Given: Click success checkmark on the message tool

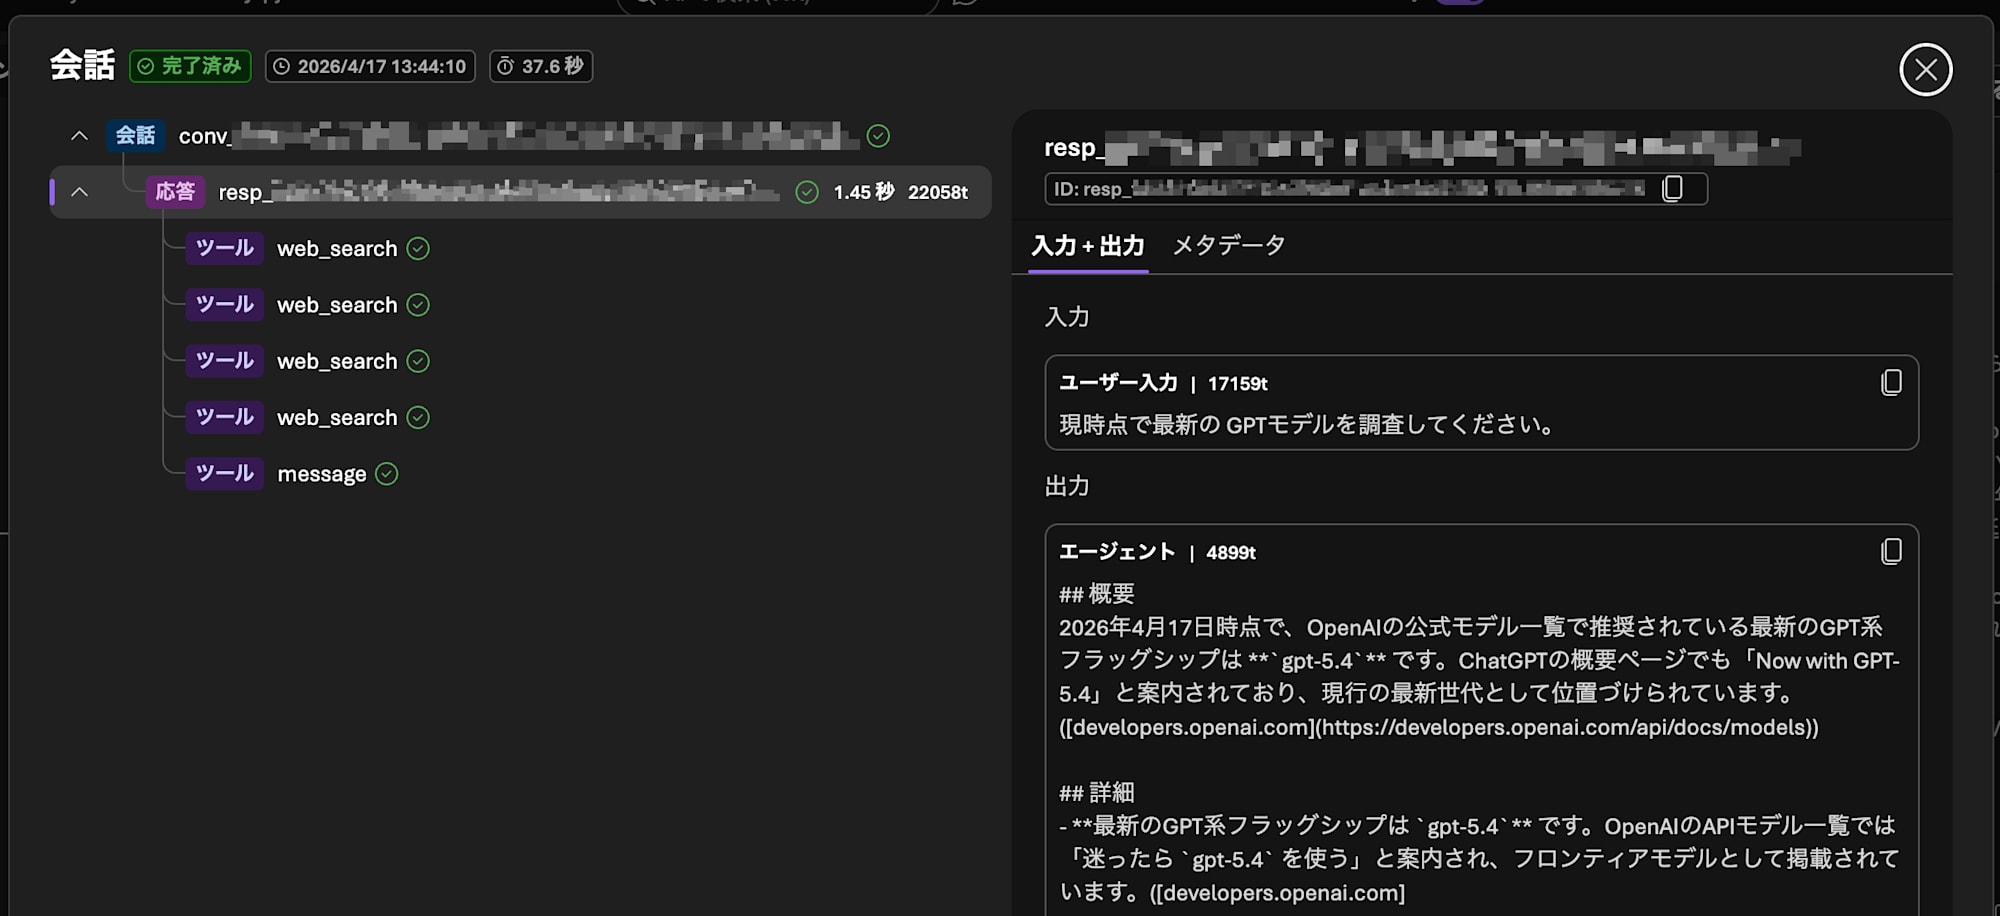Looking at the screenshot, I should pyautogui.click(x=387, y=473).
